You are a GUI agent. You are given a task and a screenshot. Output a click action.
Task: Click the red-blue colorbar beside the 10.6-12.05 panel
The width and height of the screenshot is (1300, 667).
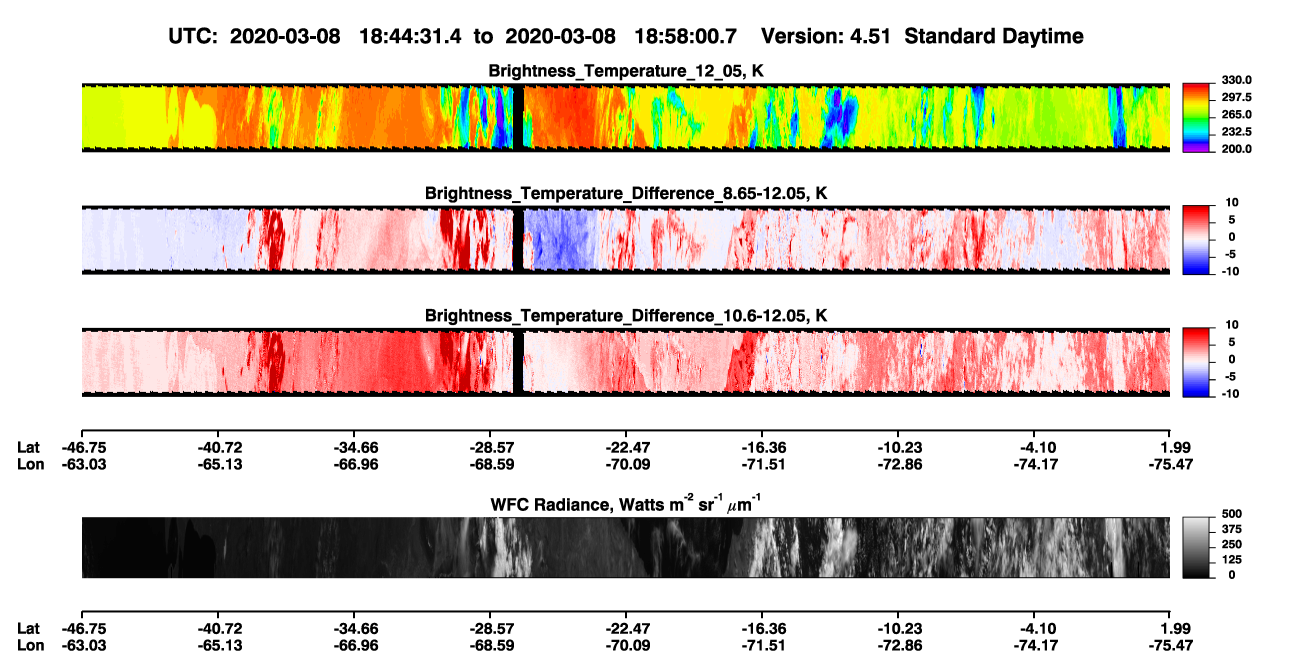coord(1196,360)
